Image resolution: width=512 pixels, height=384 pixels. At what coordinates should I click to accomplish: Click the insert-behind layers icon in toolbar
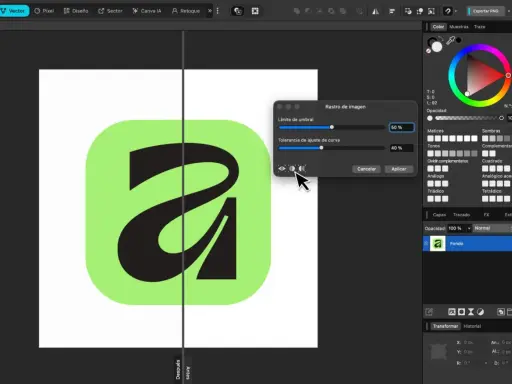coord(408,11)
